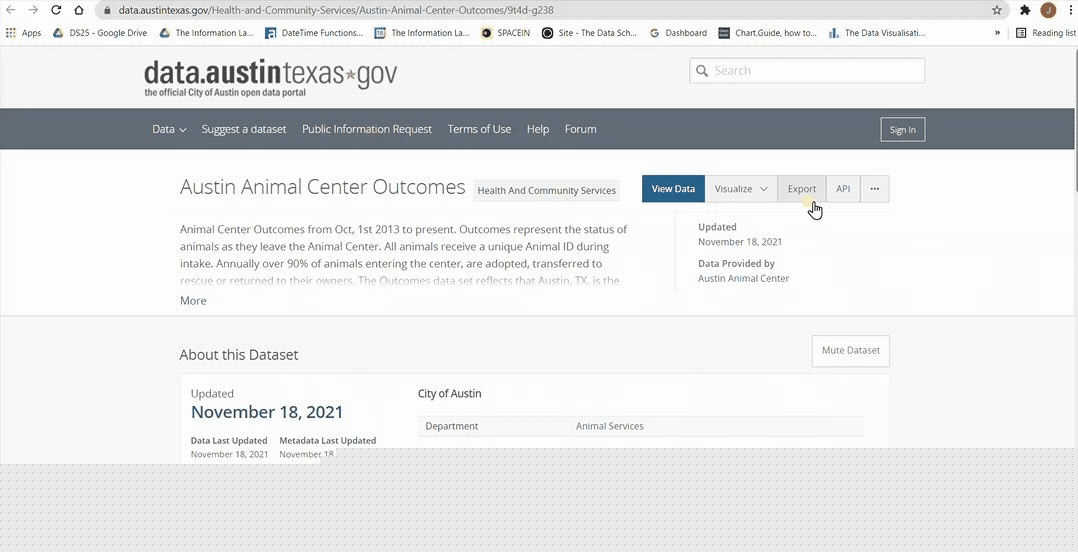Reload the page with refresh icon
Viewport: 1078px width, 552px height.
(x=56, y=10)
